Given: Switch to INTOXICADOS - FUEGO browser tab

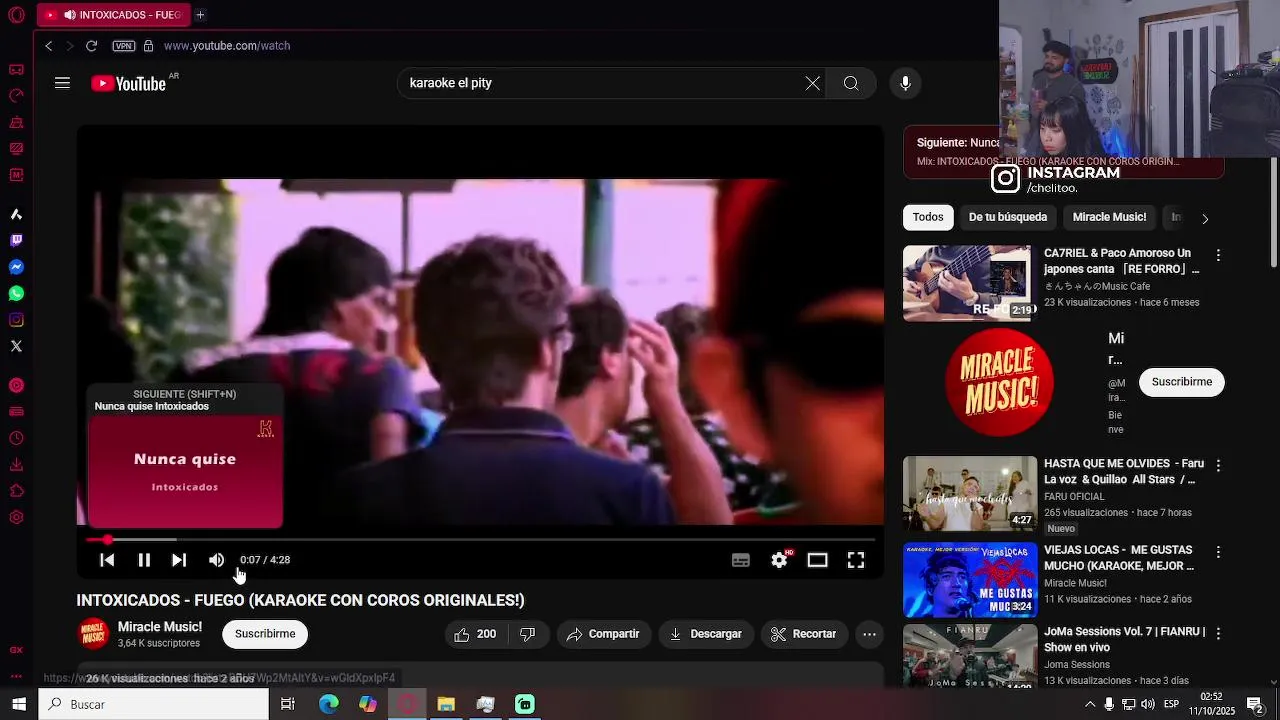Looking at the screenshot, I should (112, 15).
